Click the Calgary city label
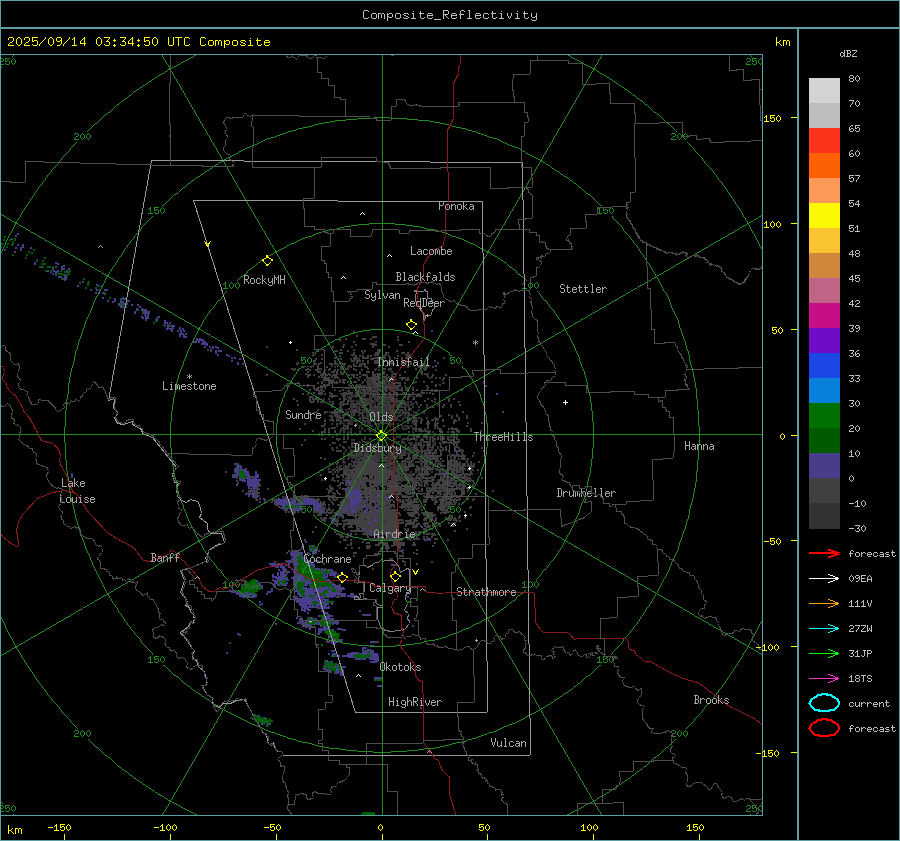 pos(390,588)
